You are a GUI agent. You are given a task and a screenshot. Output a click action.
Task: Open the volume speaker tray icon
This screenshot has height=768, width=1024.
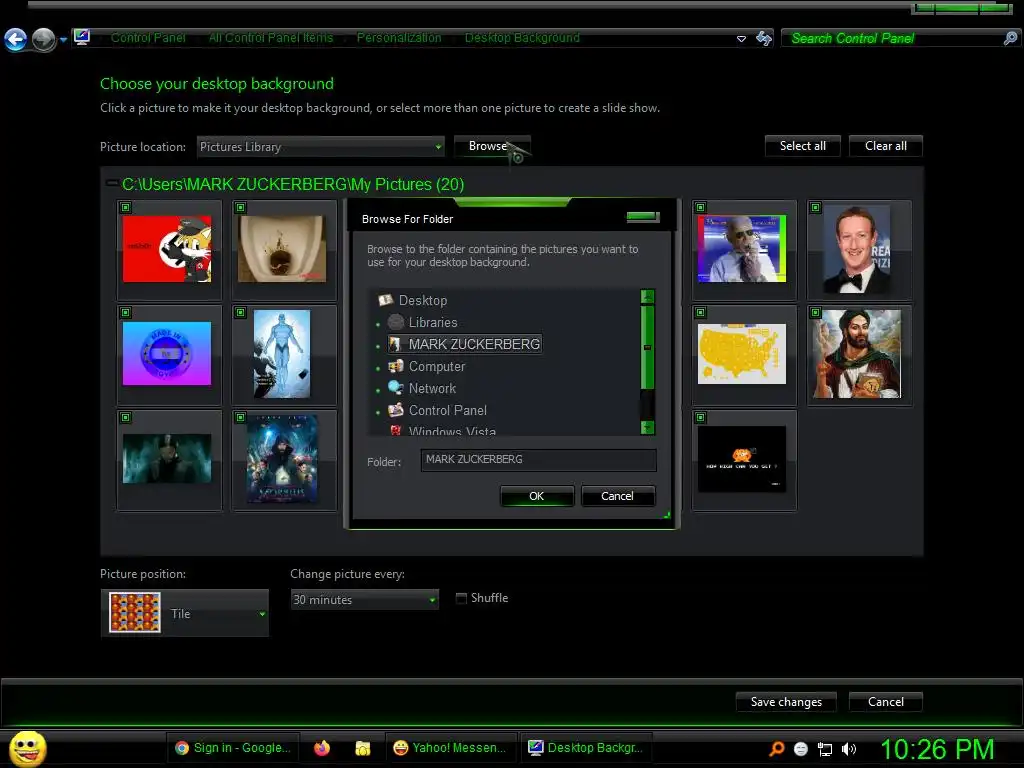coord(848,749)
